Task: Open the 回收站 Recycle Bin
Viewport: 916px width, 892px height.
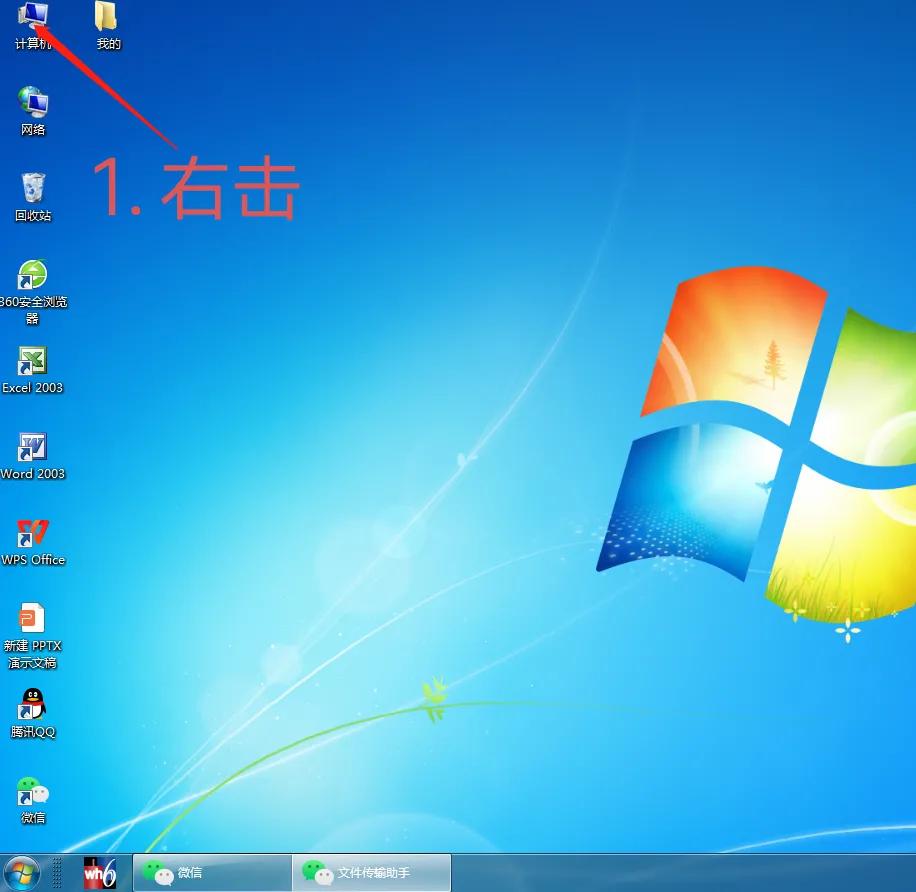Action: 31,192
